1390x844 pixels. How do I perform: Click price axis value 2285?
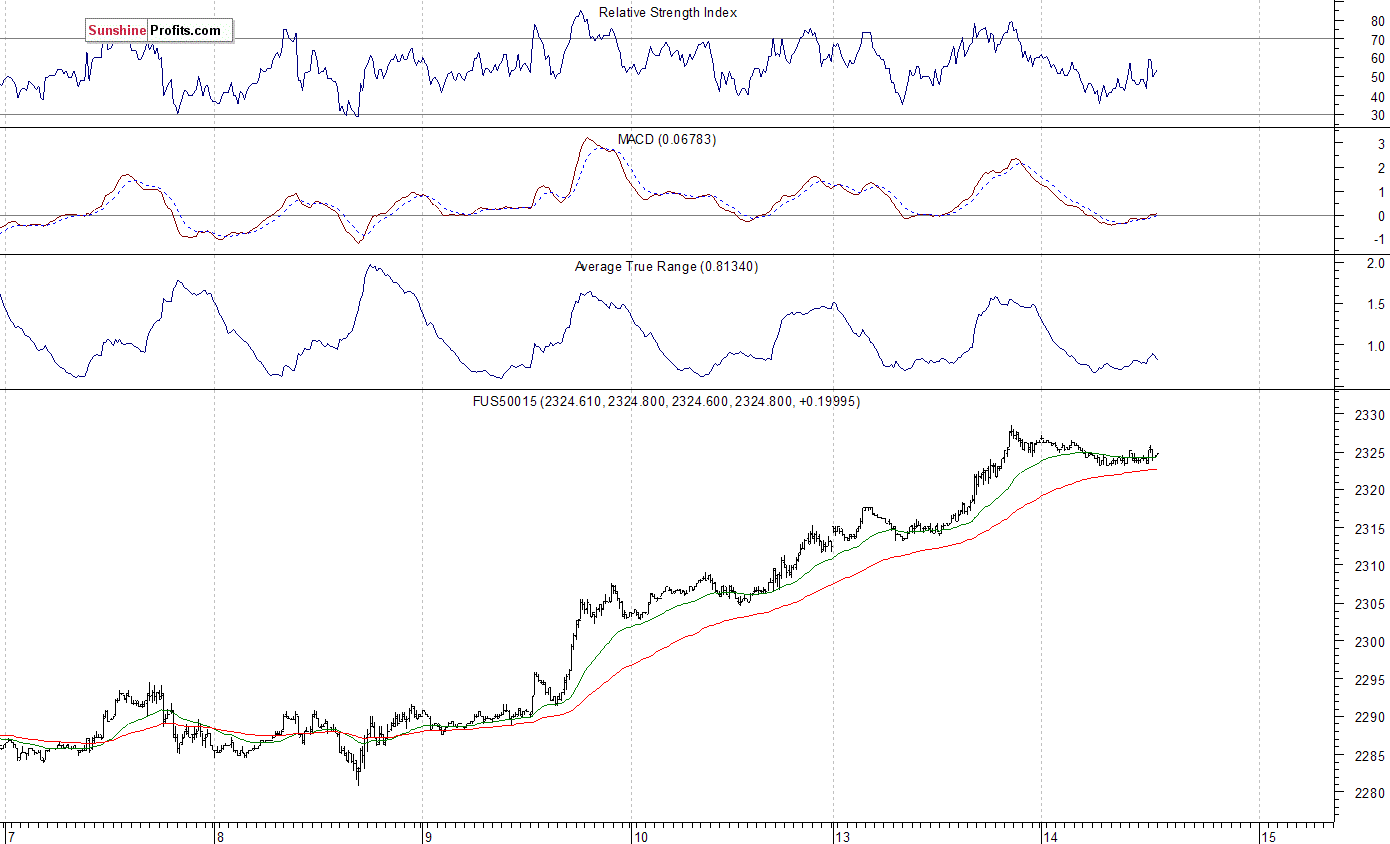[1370, 756]
